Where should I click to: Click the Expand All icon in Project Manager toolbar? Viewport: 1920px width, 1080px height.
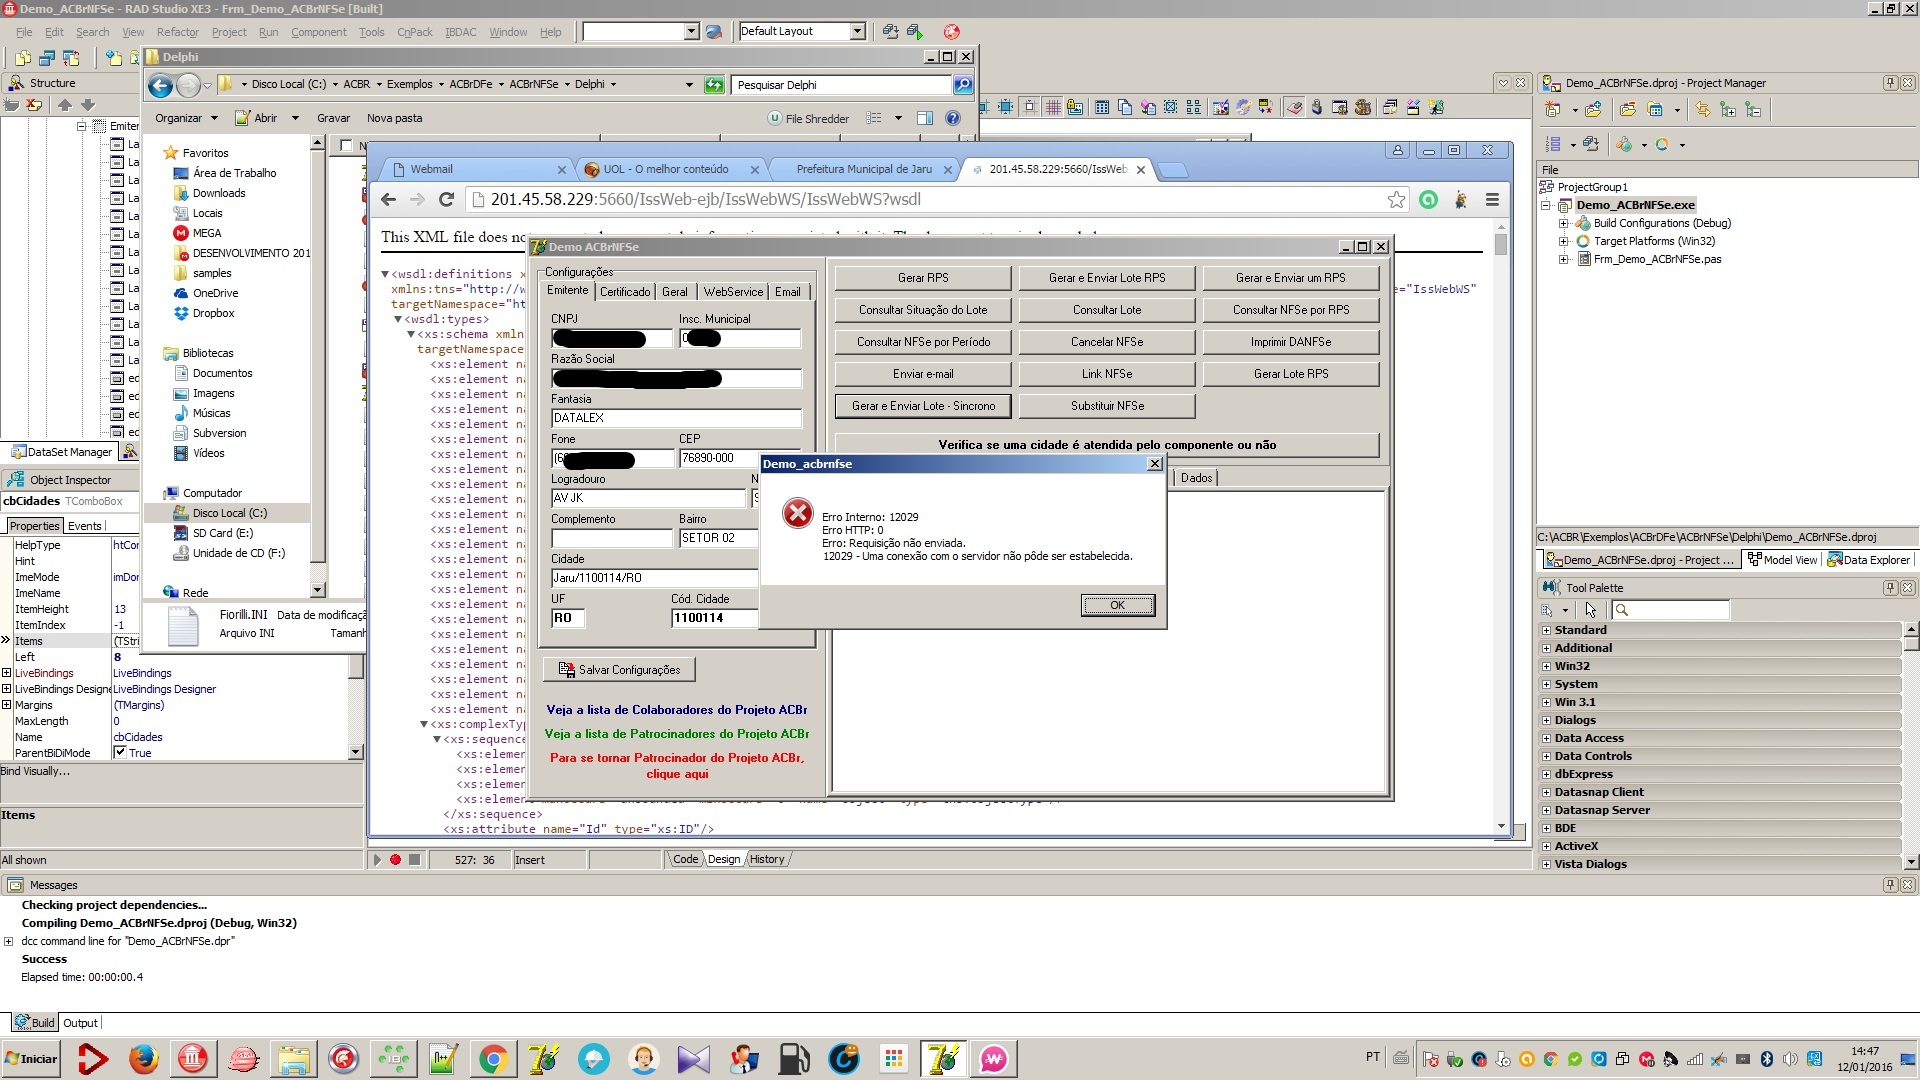pos(1728,110)
